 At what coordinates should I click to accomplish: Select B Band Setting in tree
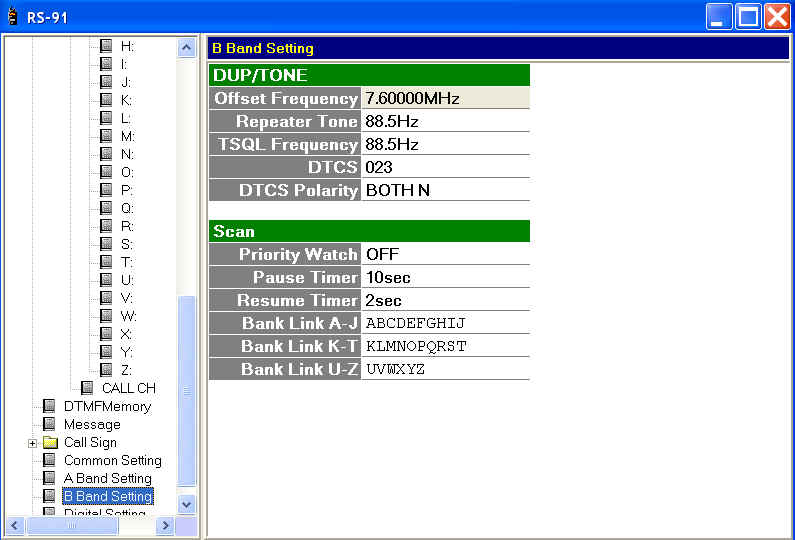[107, 496]
